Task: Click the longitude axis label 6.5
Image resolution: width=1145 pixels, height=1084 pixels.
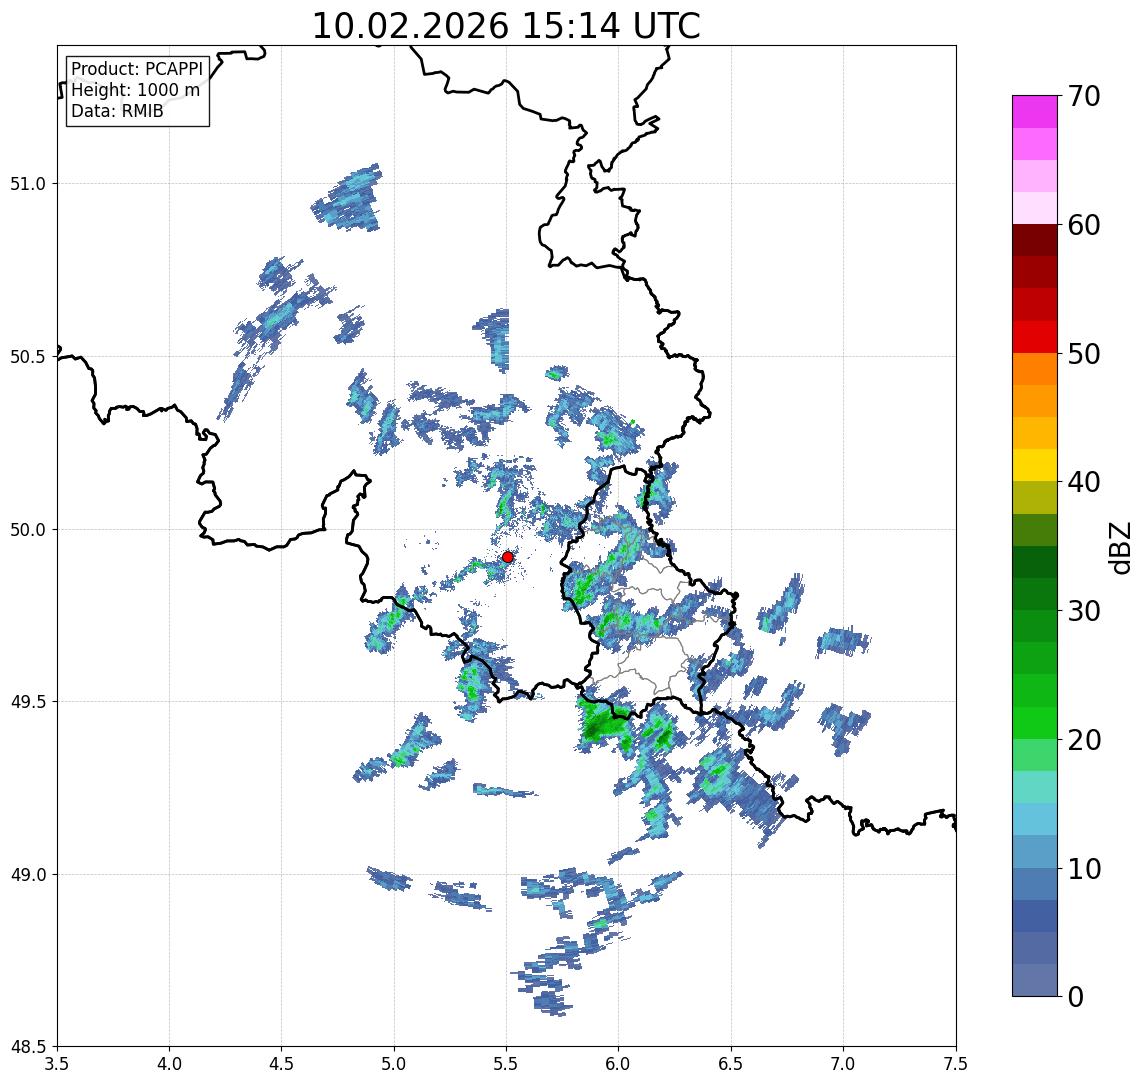Action: point(732,1063)
